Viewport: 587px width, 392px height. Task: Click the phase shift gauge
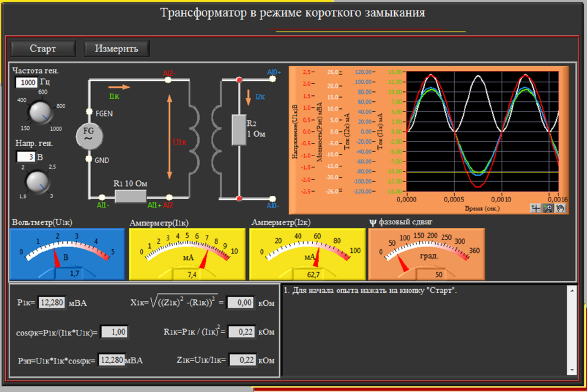426,254
